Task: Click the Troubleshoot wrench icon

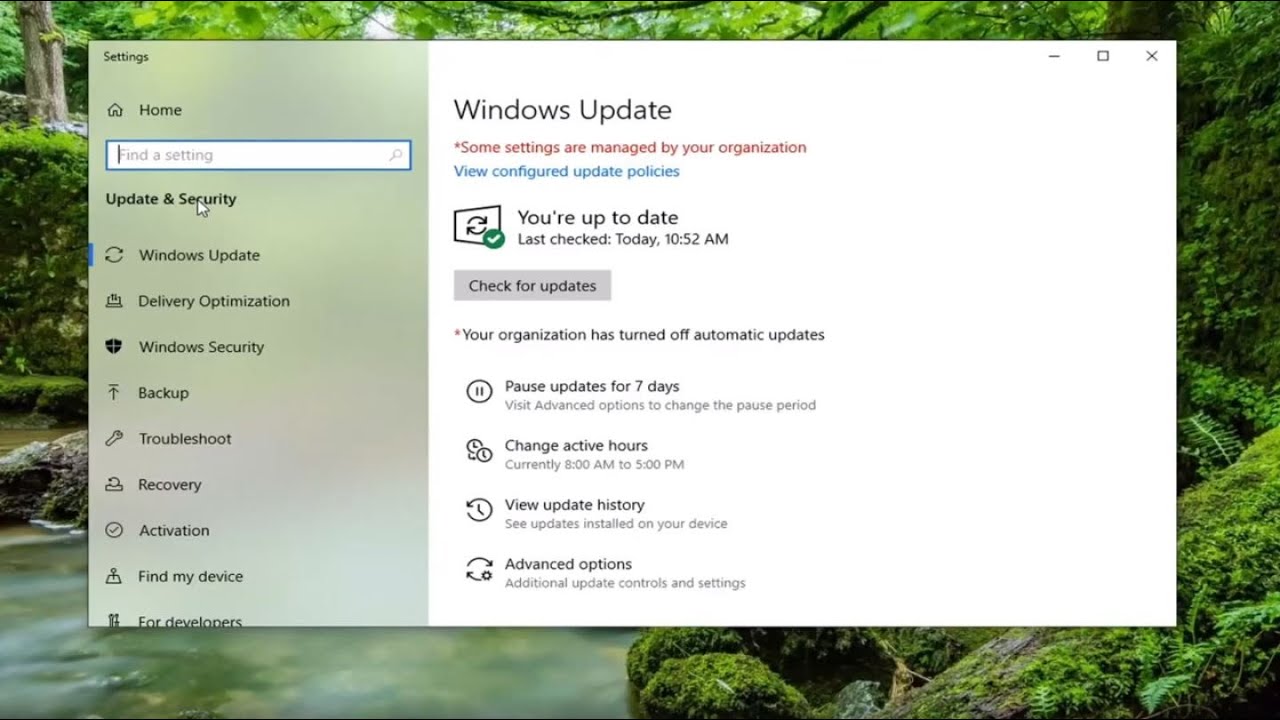Action: (x=114, y=439)
